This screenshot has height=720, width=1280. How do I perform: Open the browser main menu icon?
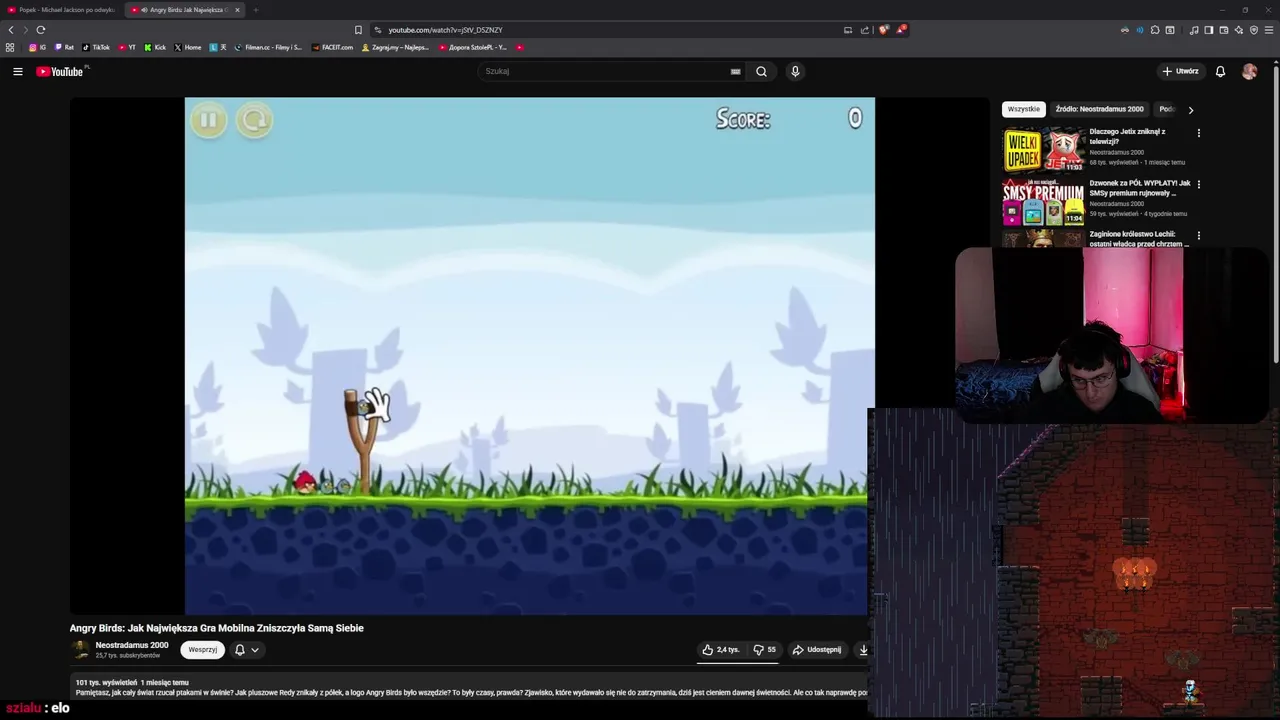pyautogui.click(x=1269, y=30)
